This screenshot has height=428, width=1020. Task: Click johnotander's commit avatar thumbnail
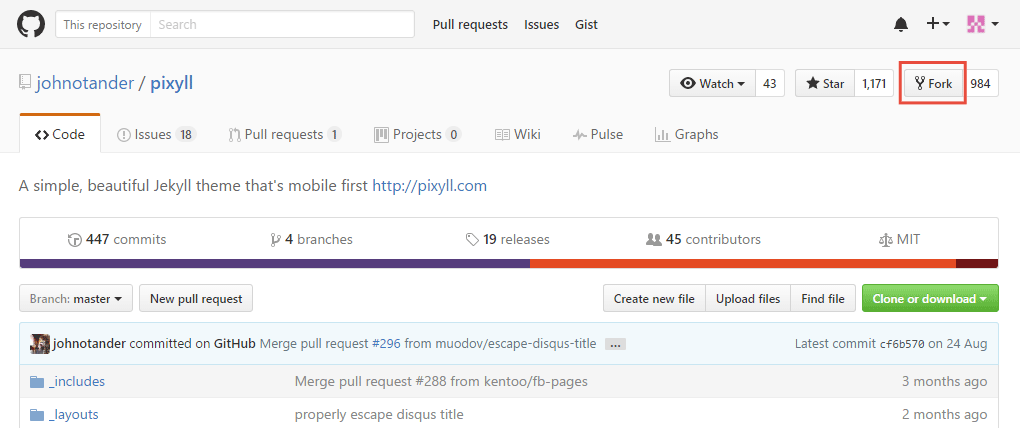(40, 343)
